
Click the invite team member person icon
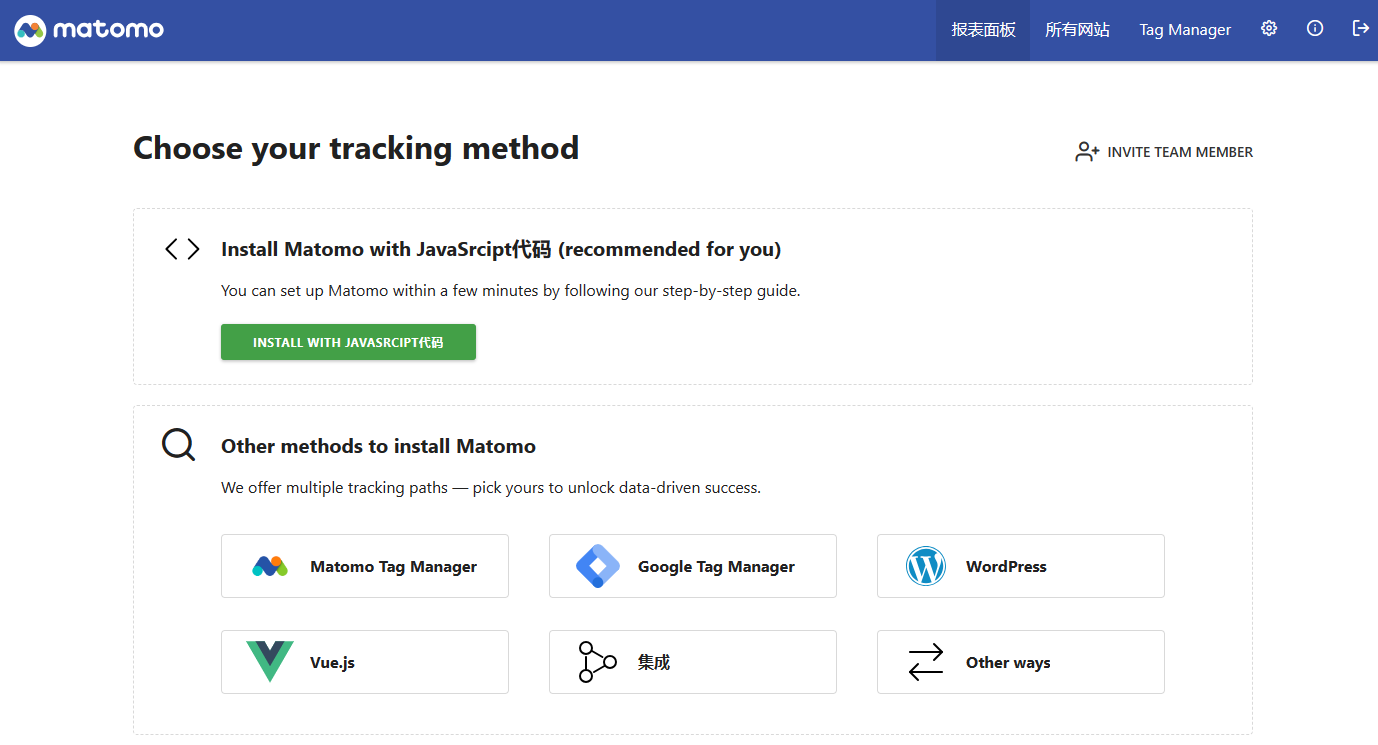point(1087,152)
